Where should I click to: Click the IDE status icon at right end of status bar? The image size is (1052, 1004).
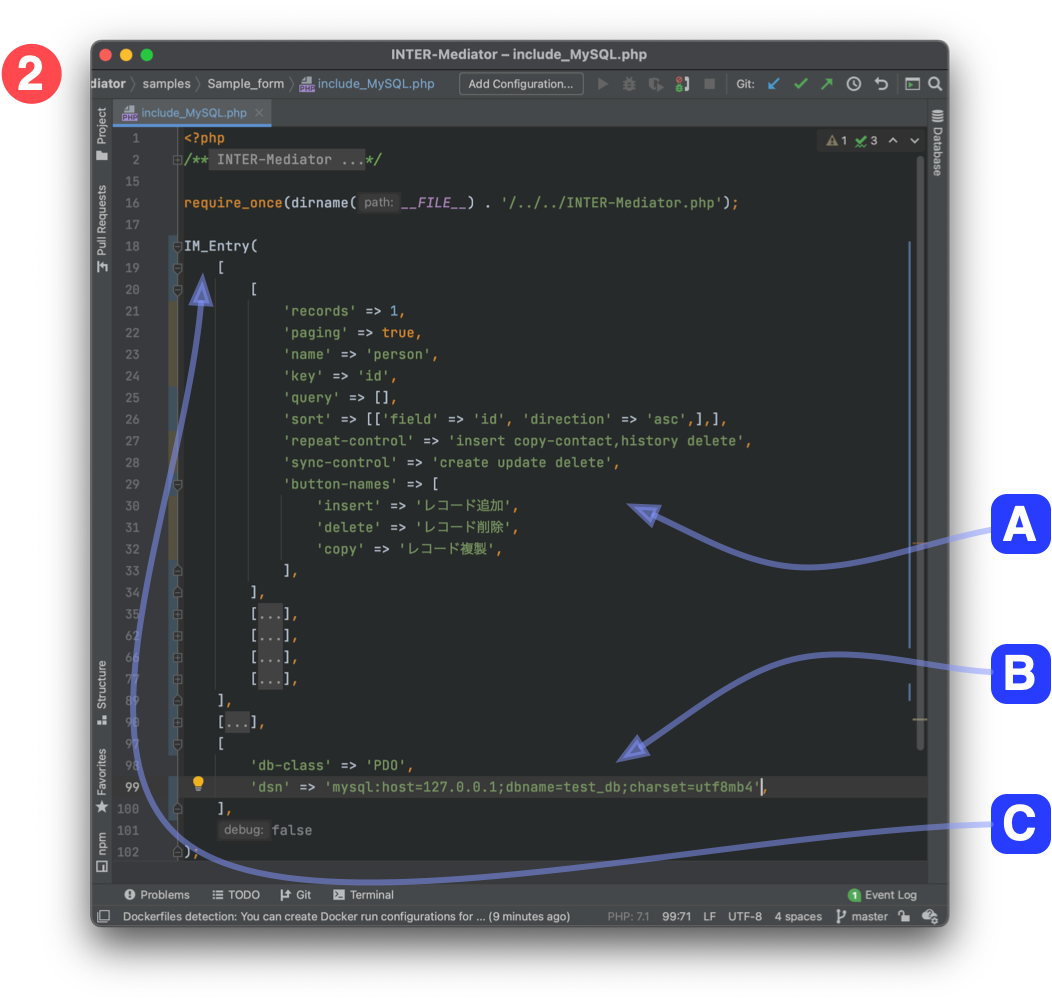(x=929, y=916)
